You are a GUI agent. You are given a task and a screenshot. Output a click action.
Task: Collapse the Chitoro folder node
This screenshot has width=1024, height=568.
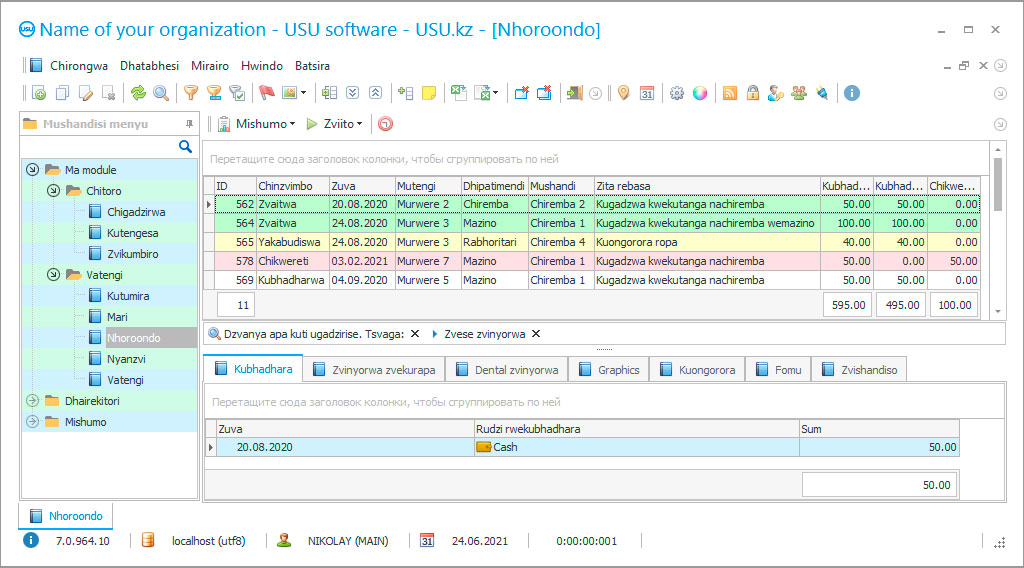click(52, 191)
